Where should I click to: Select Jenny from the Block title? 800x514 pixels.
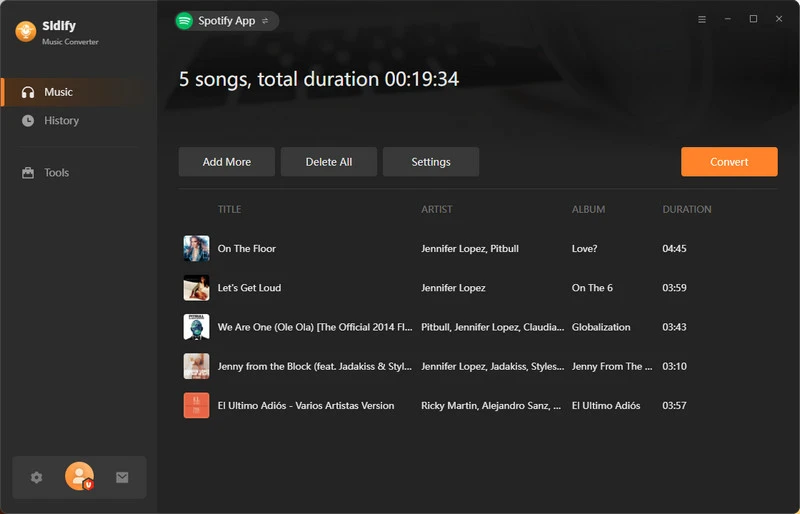click(314, 366)
